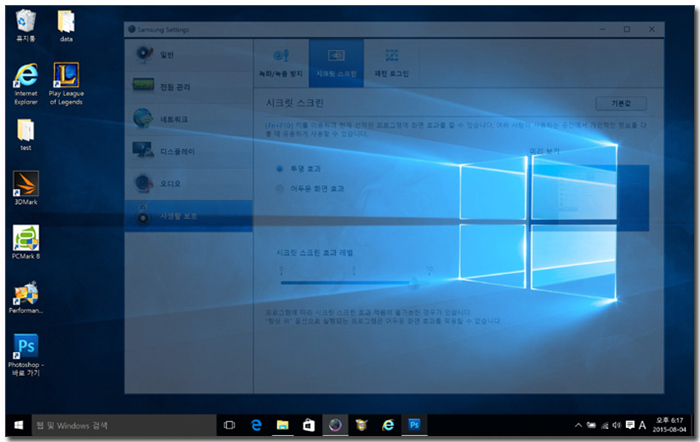Open the network icon in the tray
Screen dimensions: 700x442
click(x=604, y=425)
